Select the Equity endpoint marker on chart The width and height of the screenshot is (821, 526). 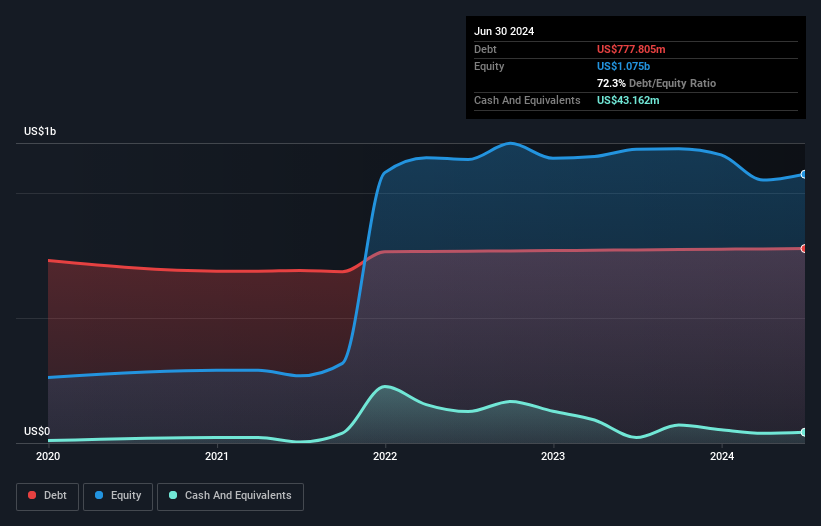pos(804,174)
